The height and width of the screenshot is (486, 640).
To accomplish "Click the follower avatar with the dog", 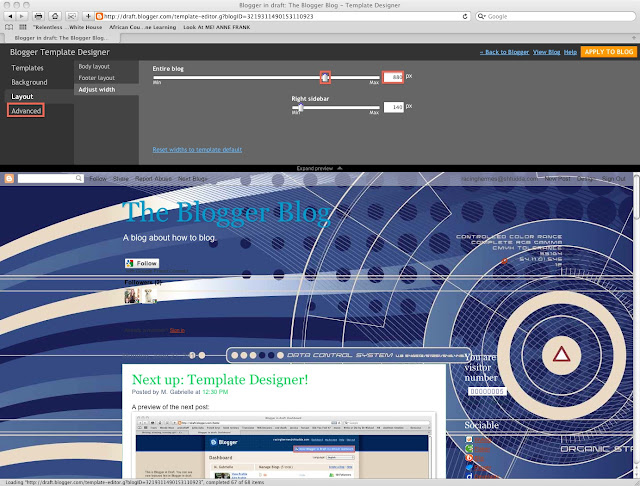I will (x=149, y=295).
